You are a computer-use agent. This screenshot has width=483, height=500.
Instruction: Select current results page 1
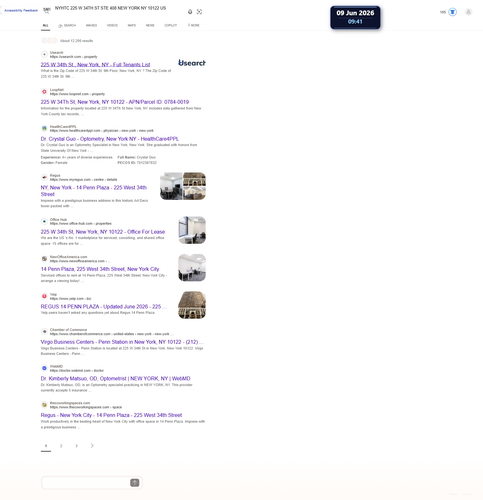pos(46,446)
